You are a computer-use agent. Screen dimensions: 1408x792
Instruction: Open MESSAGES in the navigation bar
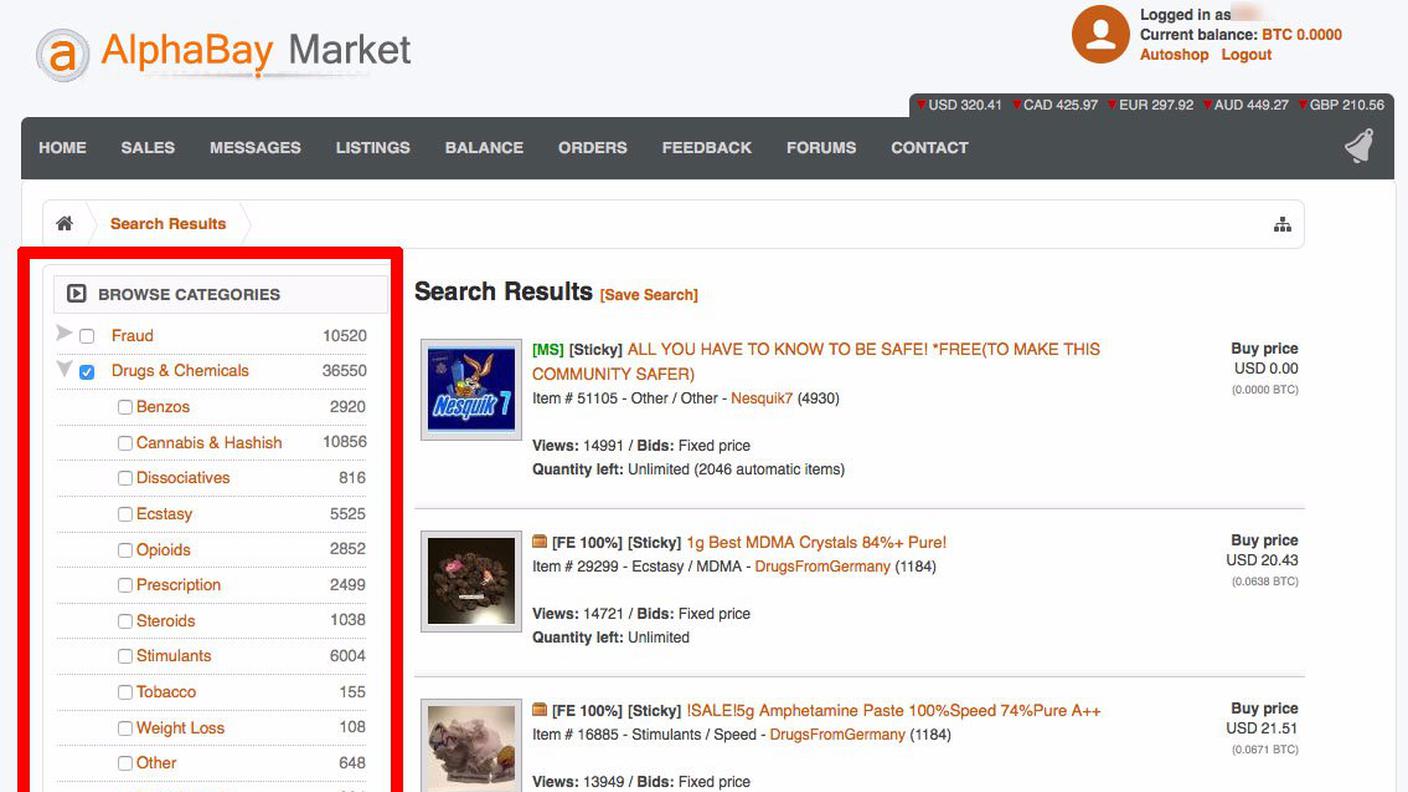pos(255,147)
